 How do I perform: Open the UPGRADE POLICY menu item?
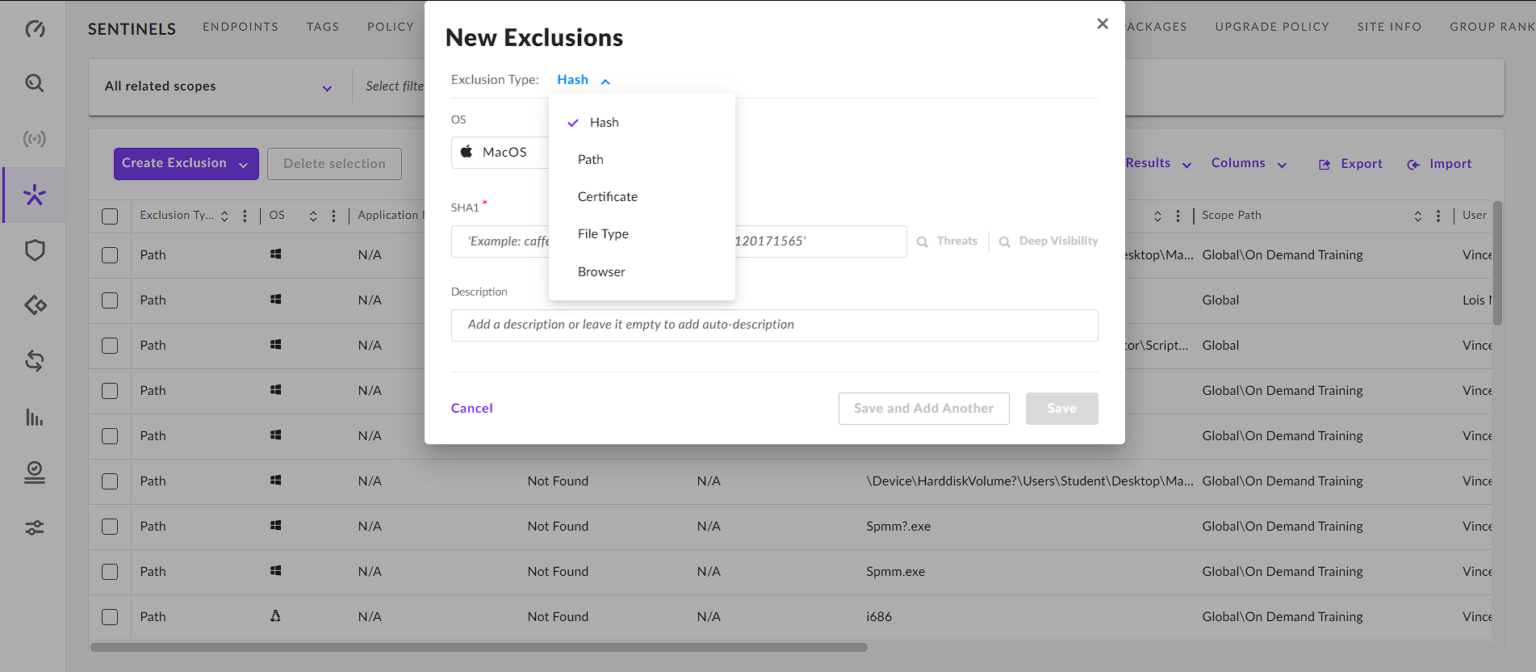pyautogui.click(x=1272, y=26)
